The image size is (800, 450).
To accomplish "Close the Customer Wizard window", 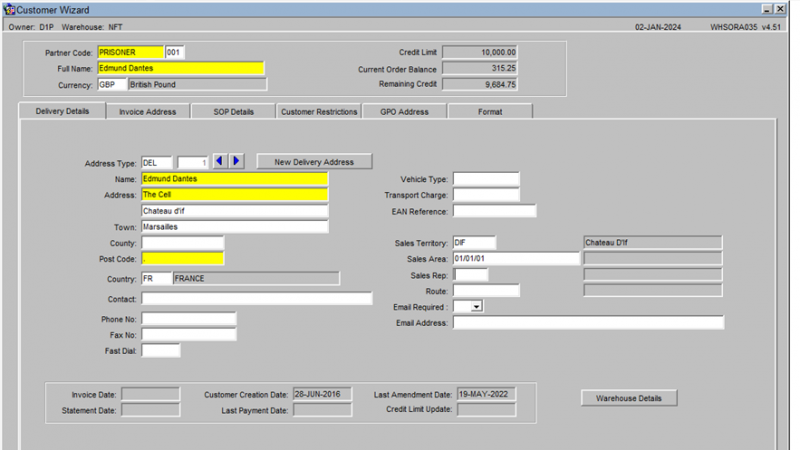I will (780, 9).
